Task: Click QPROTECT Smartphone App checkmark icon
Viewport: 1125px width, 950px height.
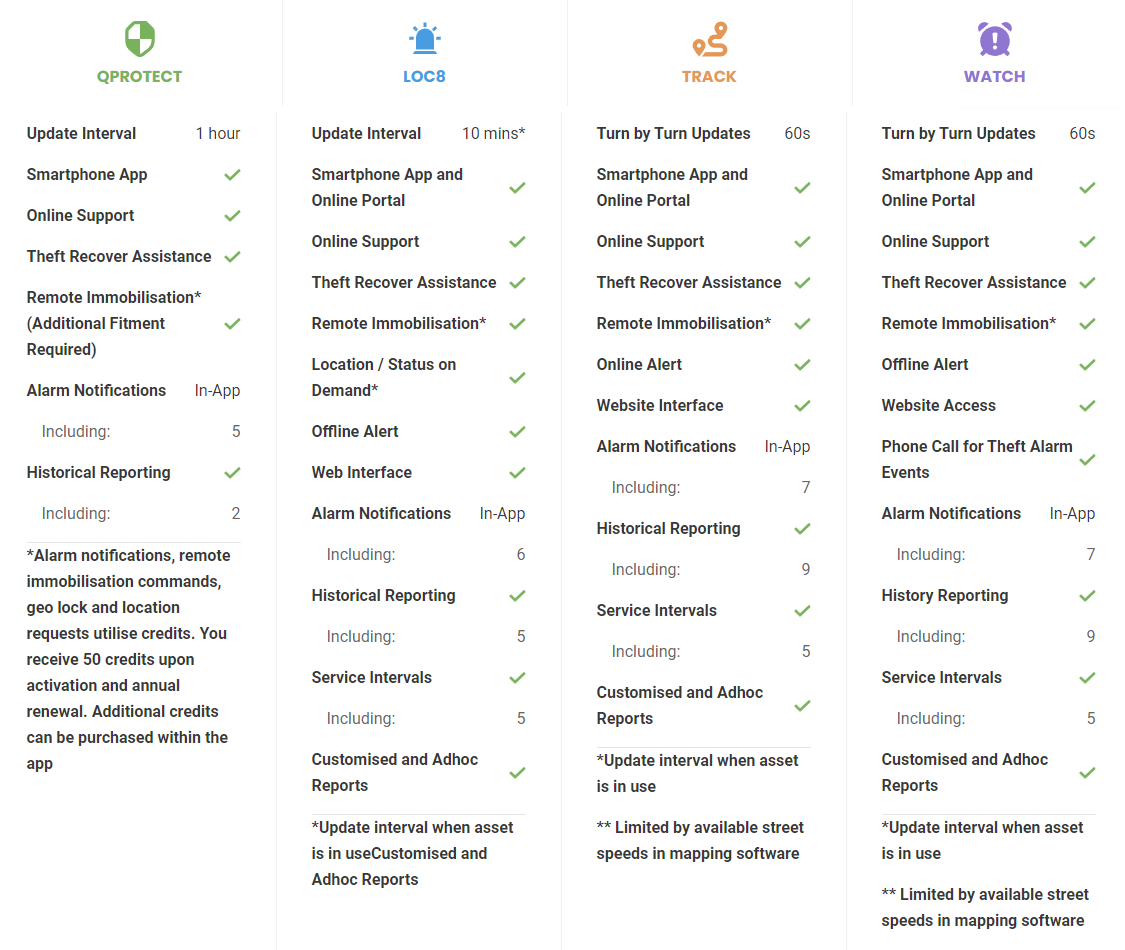Action: pos(232,175)
